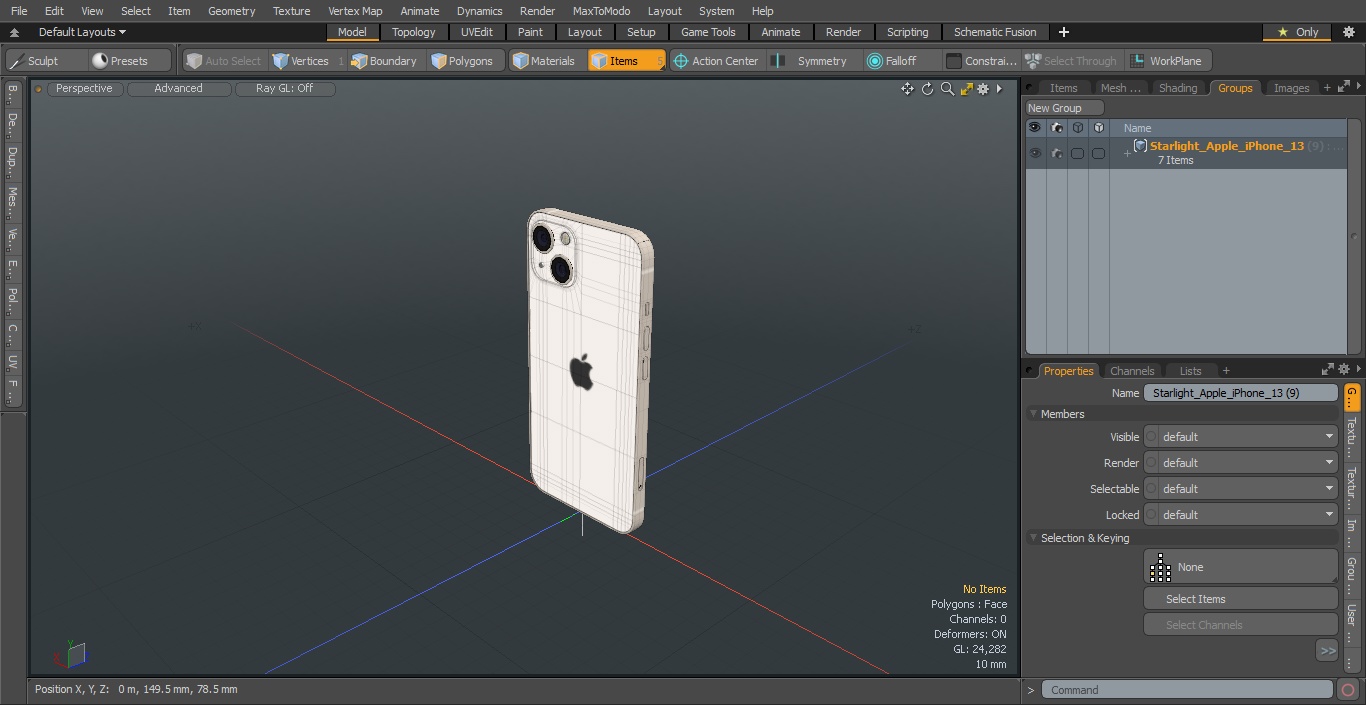Click the viewport zoom magnifier icon
1366x705 pixels.
click(x=947, y=89)
